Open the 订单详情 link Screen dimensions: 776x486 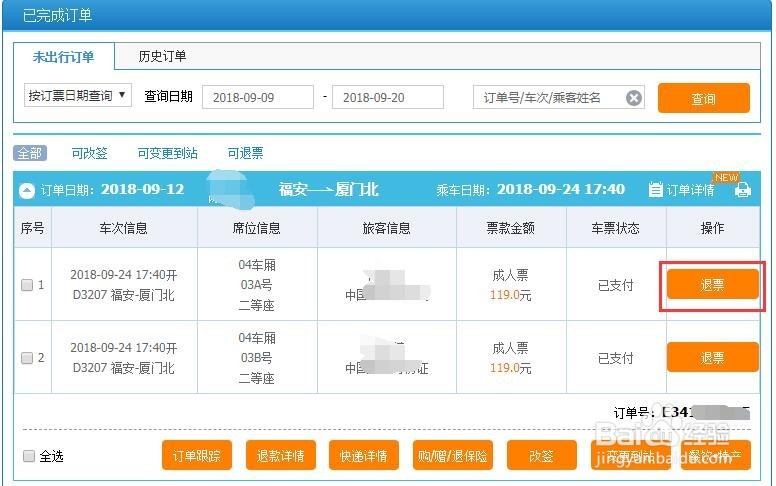690,190
